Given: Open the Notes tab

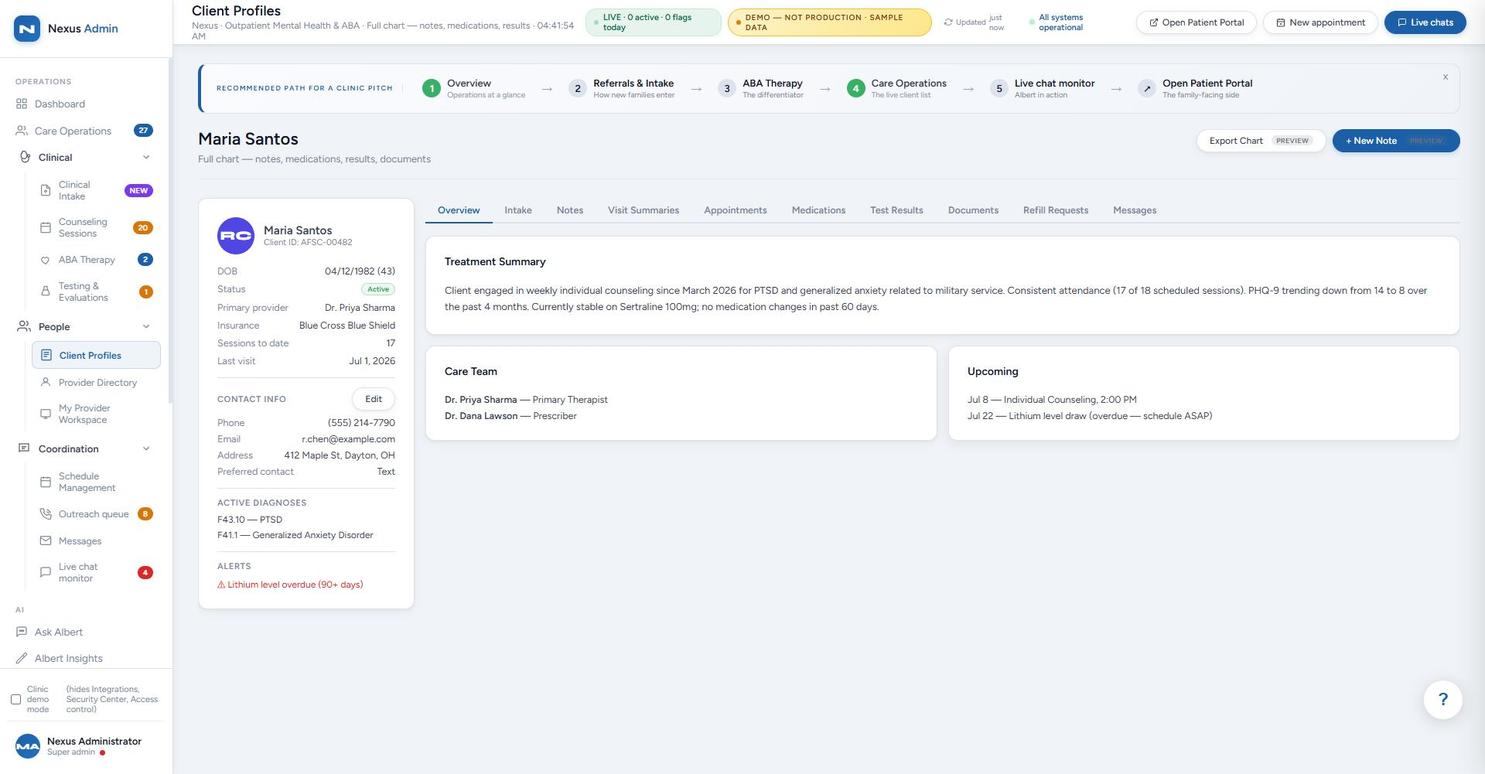Looking at the screenshot, I should [x=570, y=210].
